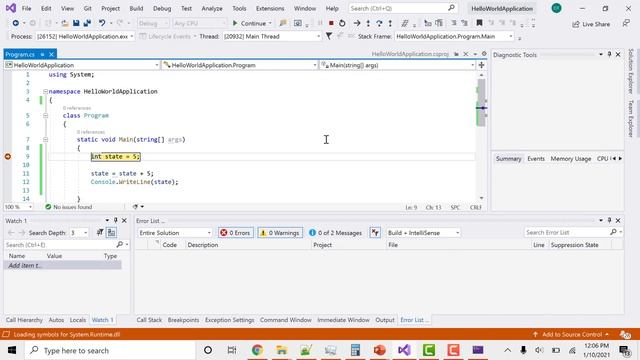640x360 pixels.
Task: Click the Error List filter icon
Action: tap(375, 233)
